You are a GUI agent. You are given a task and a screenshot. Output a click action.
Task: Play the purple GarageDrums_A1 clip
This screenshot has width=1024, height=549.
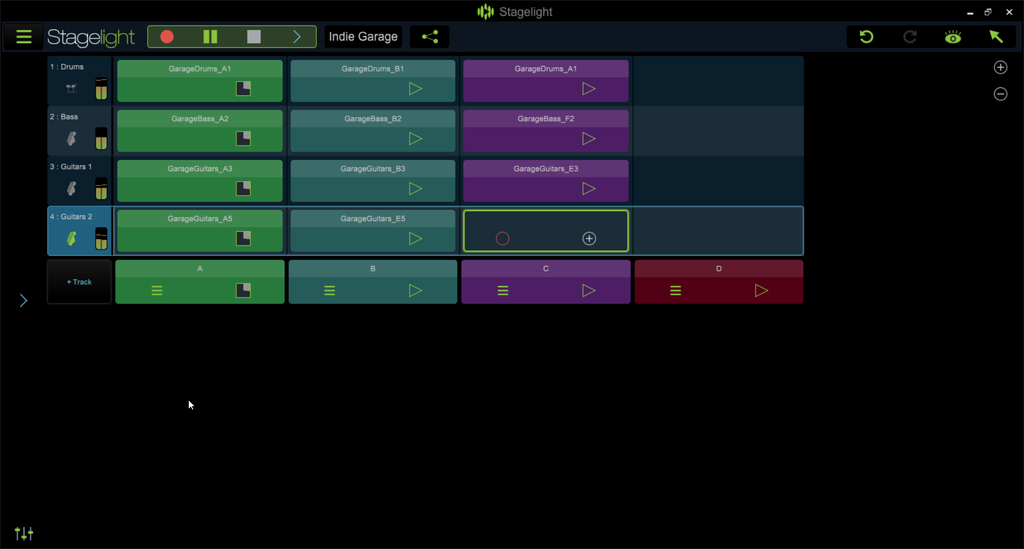pos(588,89)
